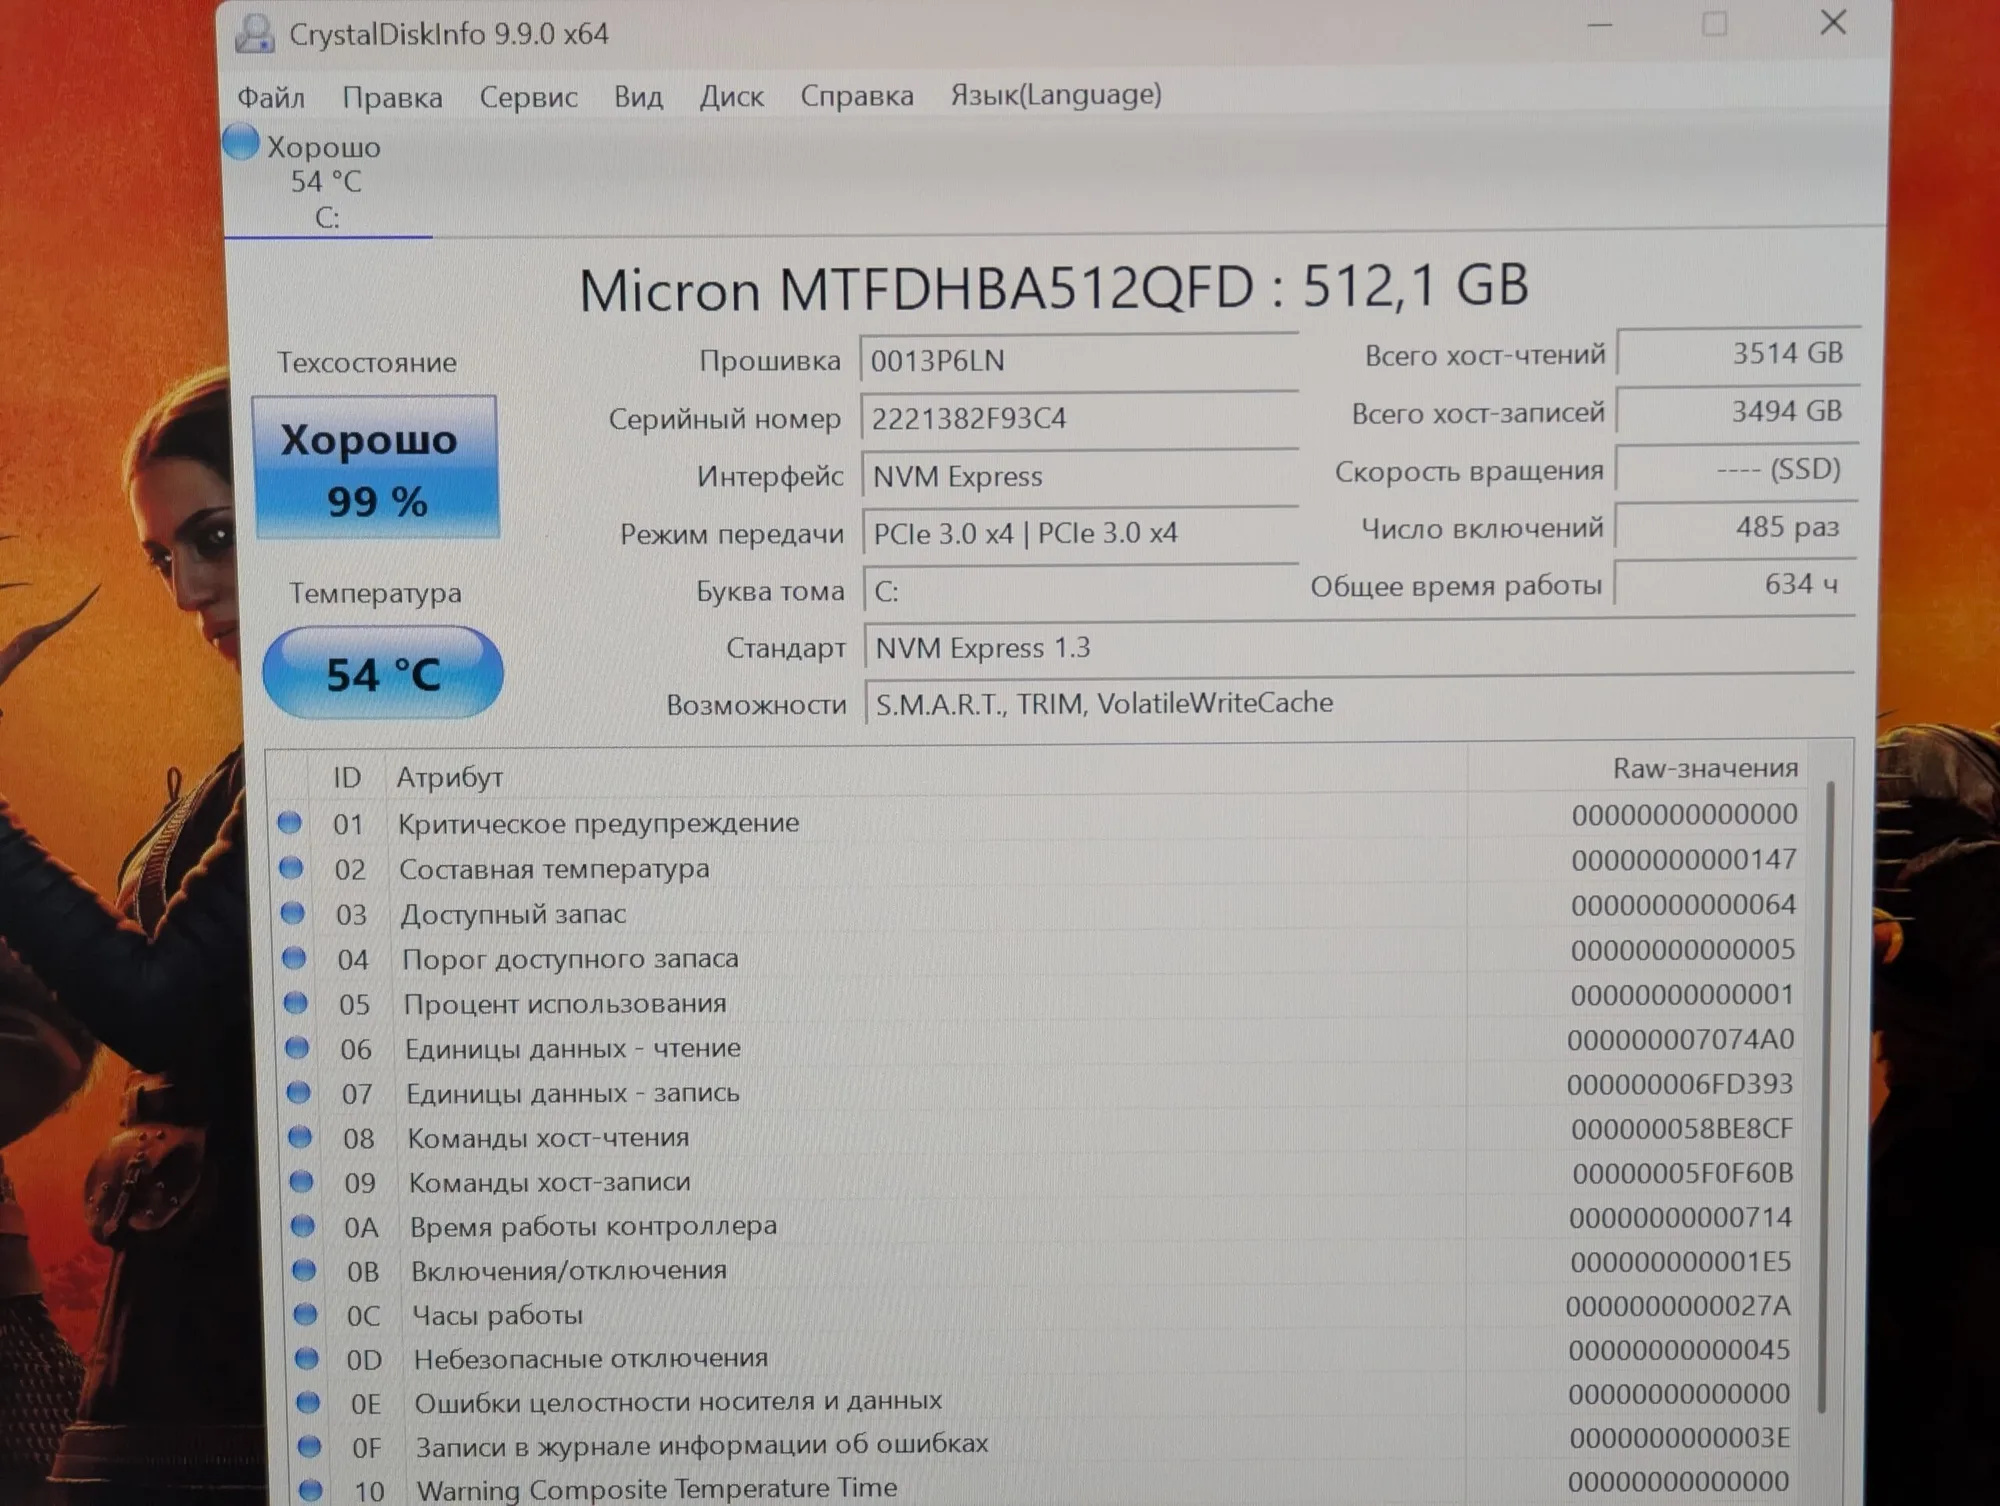Click the firmware field 0013P6LN
Screen dimensions: 2000x1506
pos(1079,360)
